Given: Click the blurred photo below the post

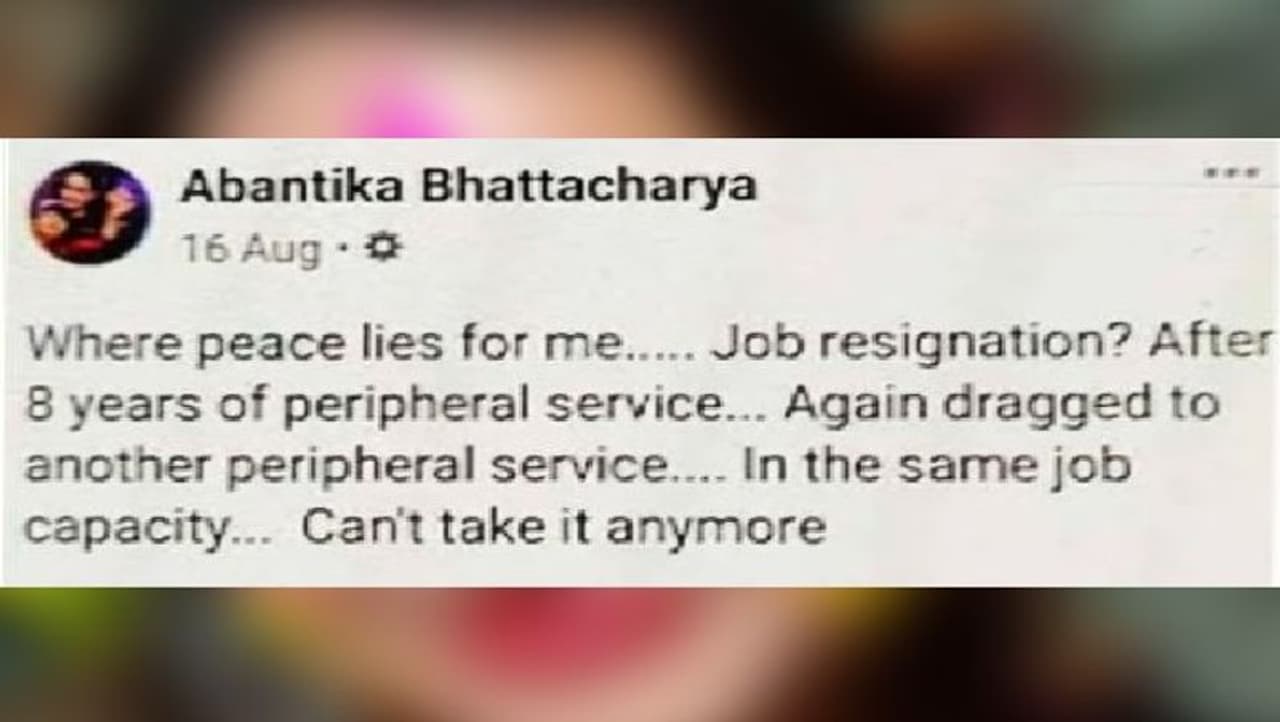Looking at the screenshot, I should coord(640,655).
